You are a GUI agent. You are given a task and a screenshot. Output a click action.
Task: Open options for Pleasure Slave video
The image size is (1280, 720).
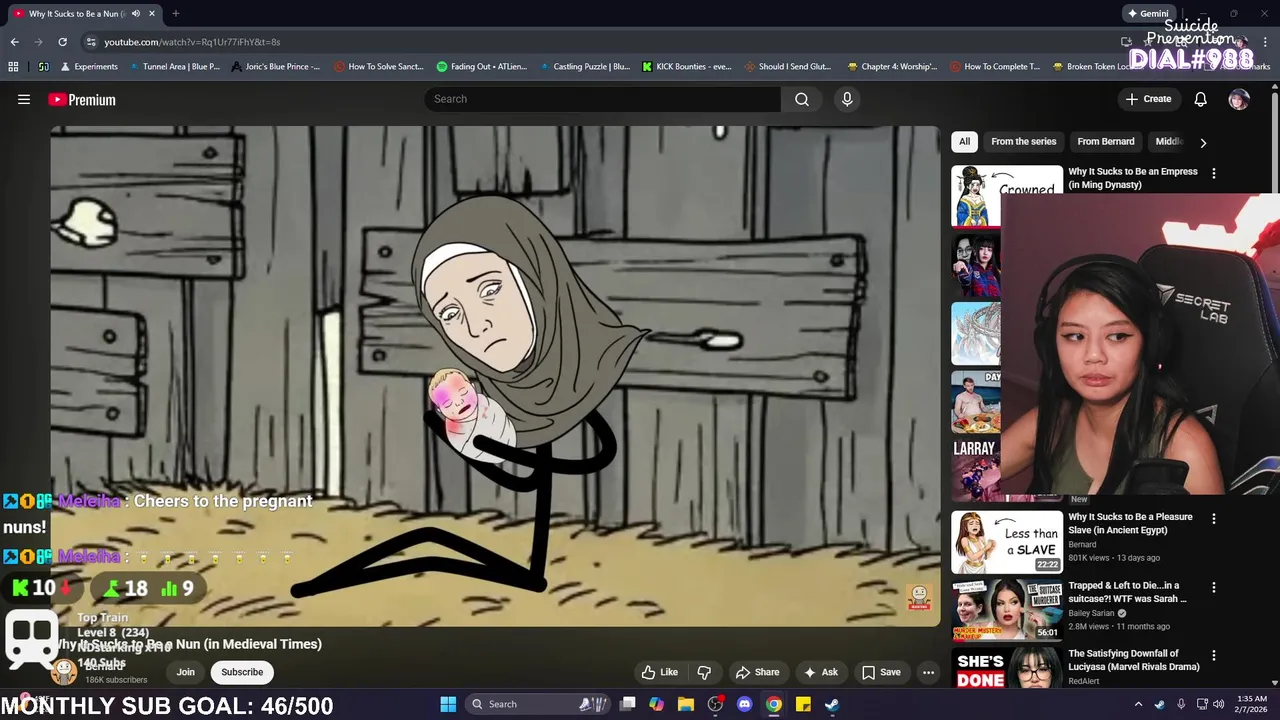pos(1214,519)
